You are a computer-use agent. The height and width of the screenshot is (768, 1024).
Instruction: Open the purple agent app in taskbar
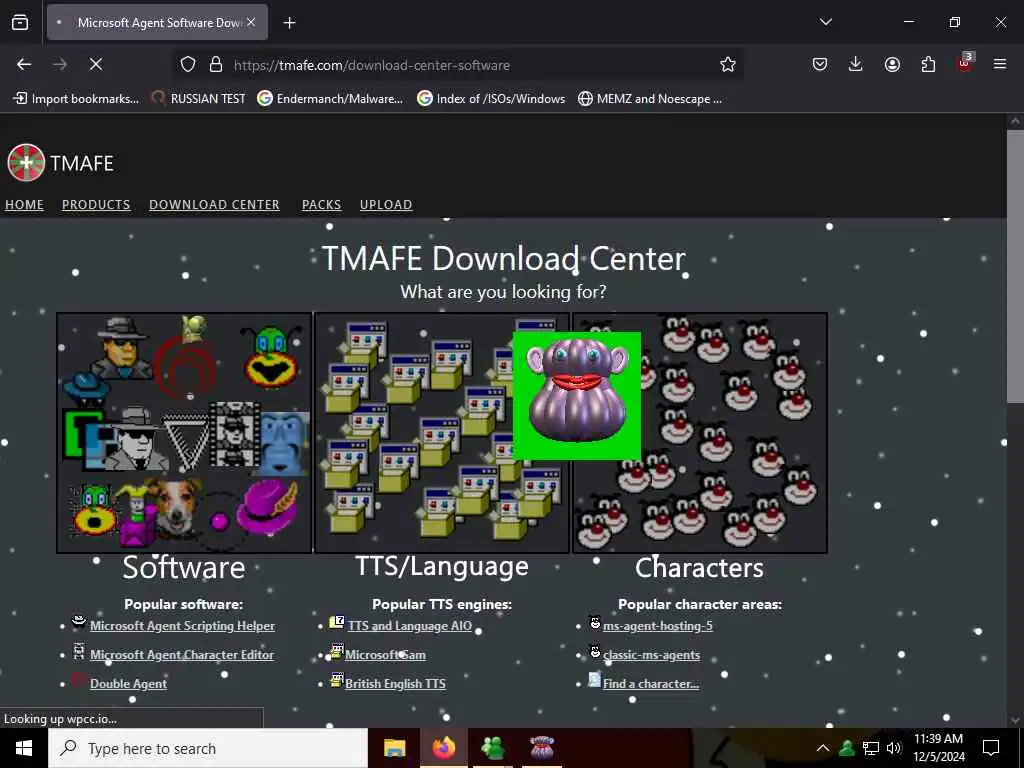pos(542,748)
